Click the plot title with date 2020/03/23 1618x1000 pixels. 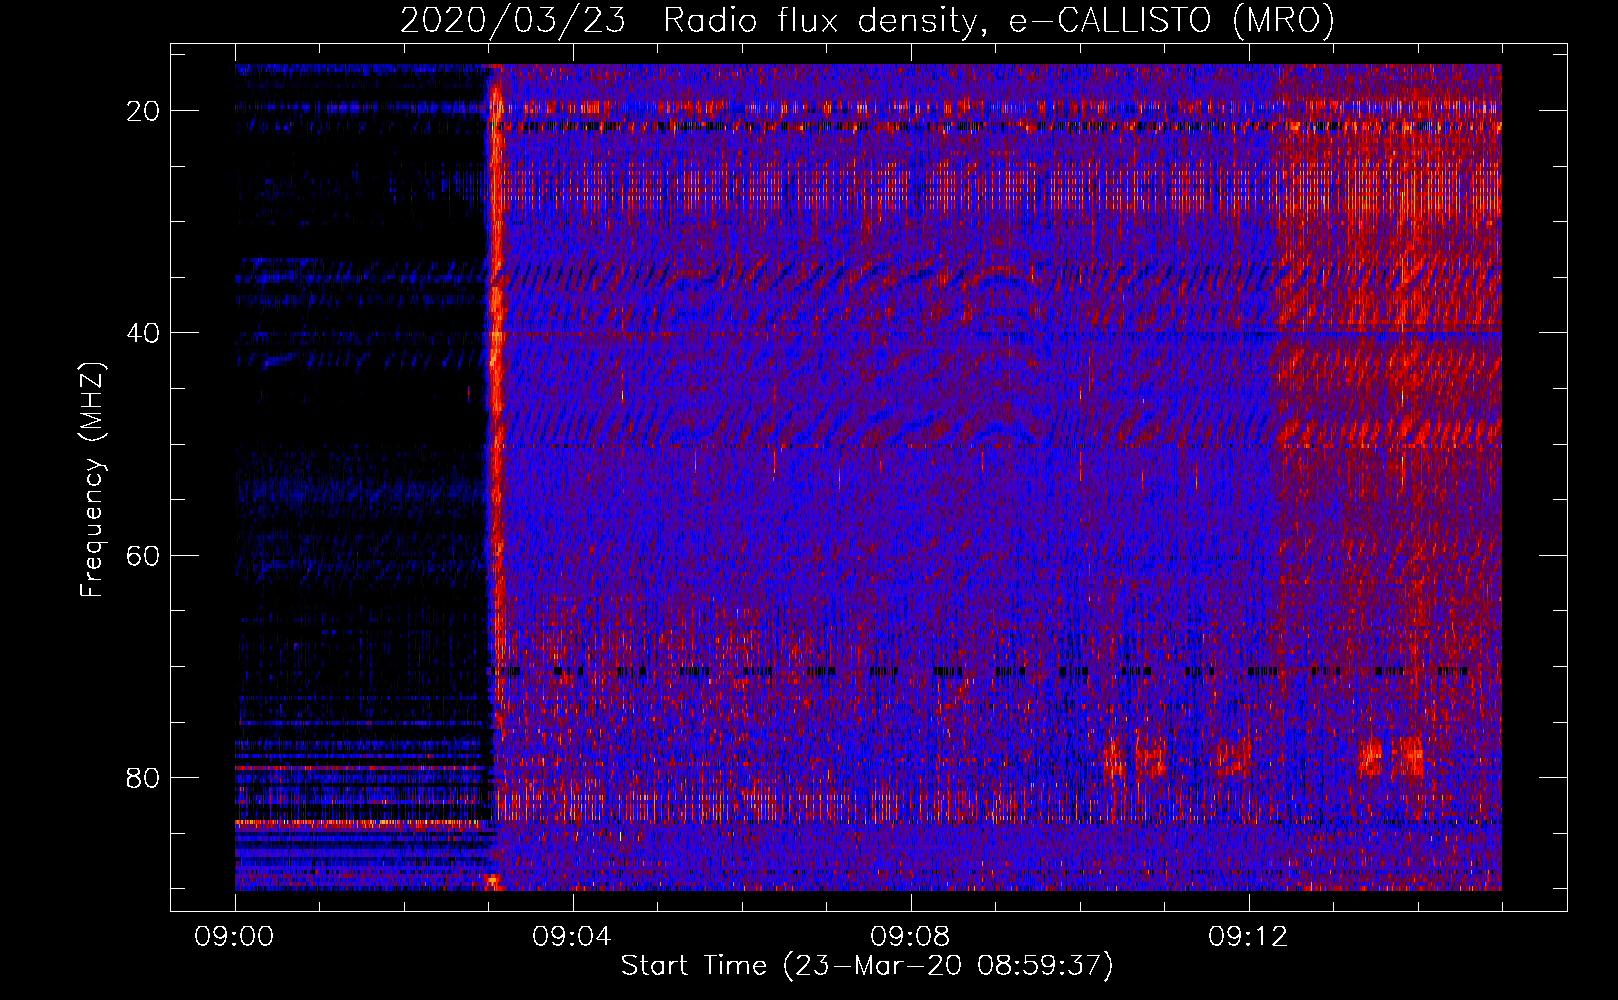click(x=867, y=20)
